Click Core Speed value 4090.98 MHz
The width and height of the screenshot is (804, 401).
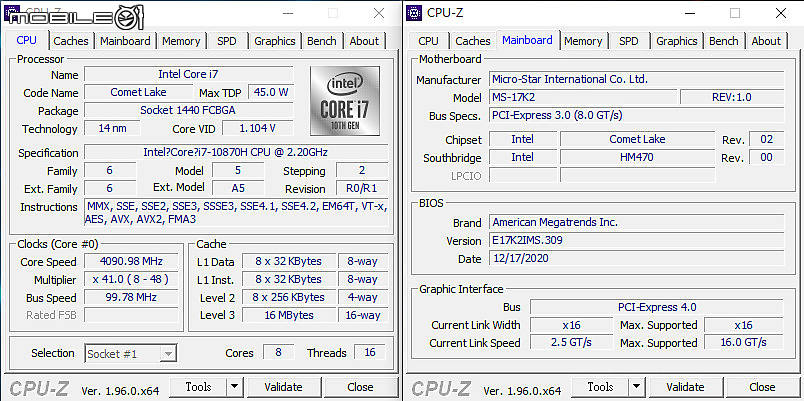point(131,261)
